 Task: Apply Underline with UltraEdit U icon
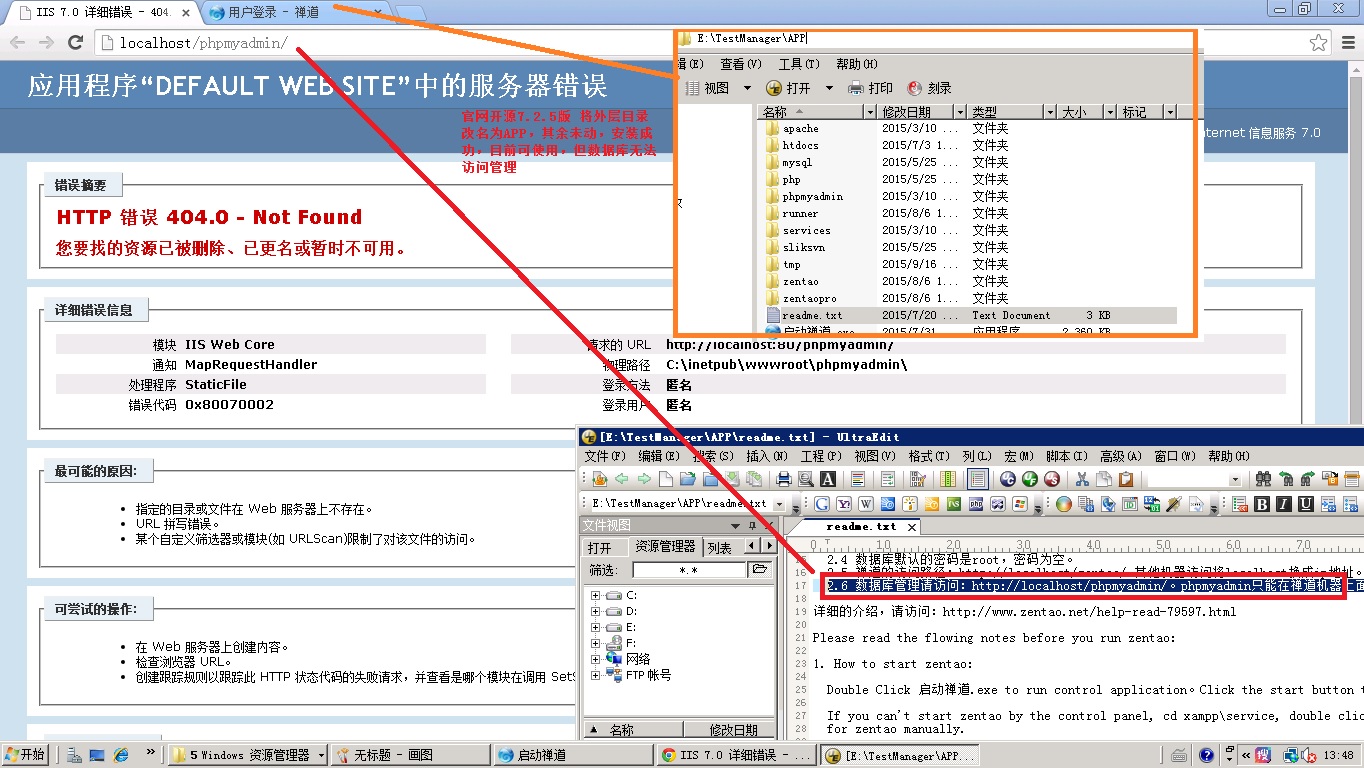point(1305,504)
